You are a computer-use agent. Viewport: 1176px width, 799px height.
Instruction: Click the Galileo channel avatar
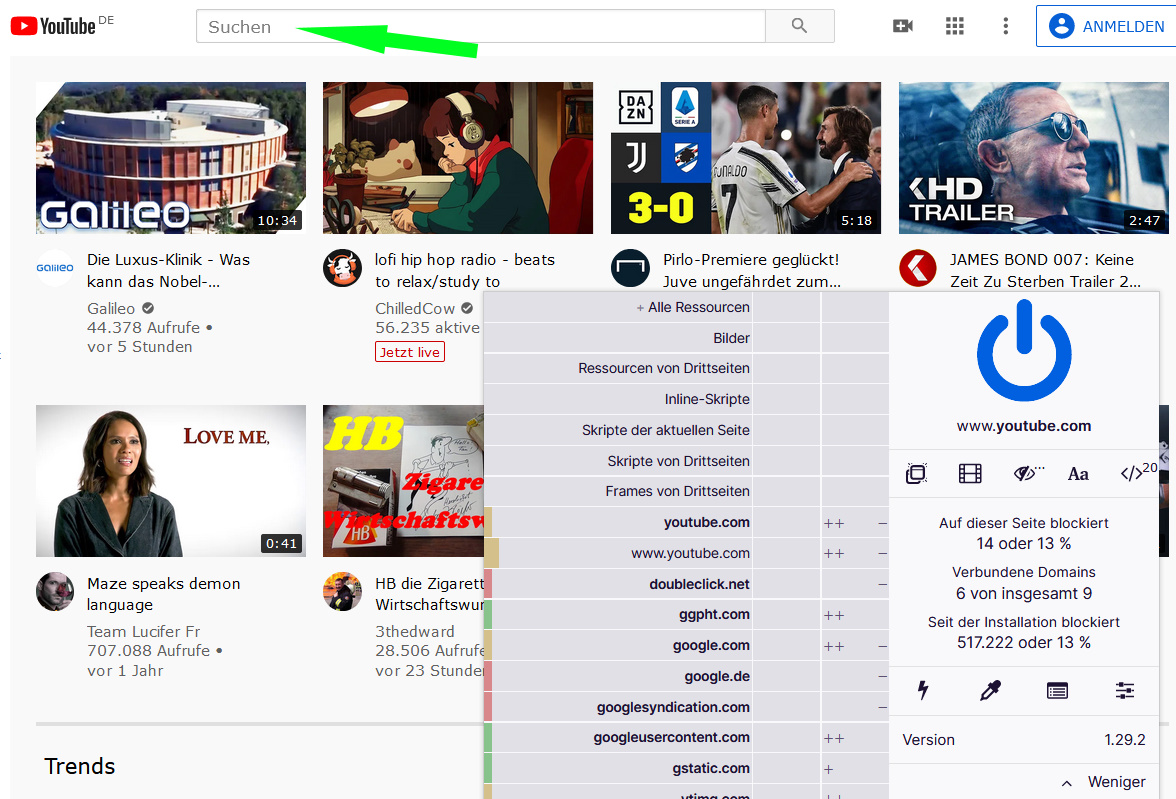(x=55, y=268)
